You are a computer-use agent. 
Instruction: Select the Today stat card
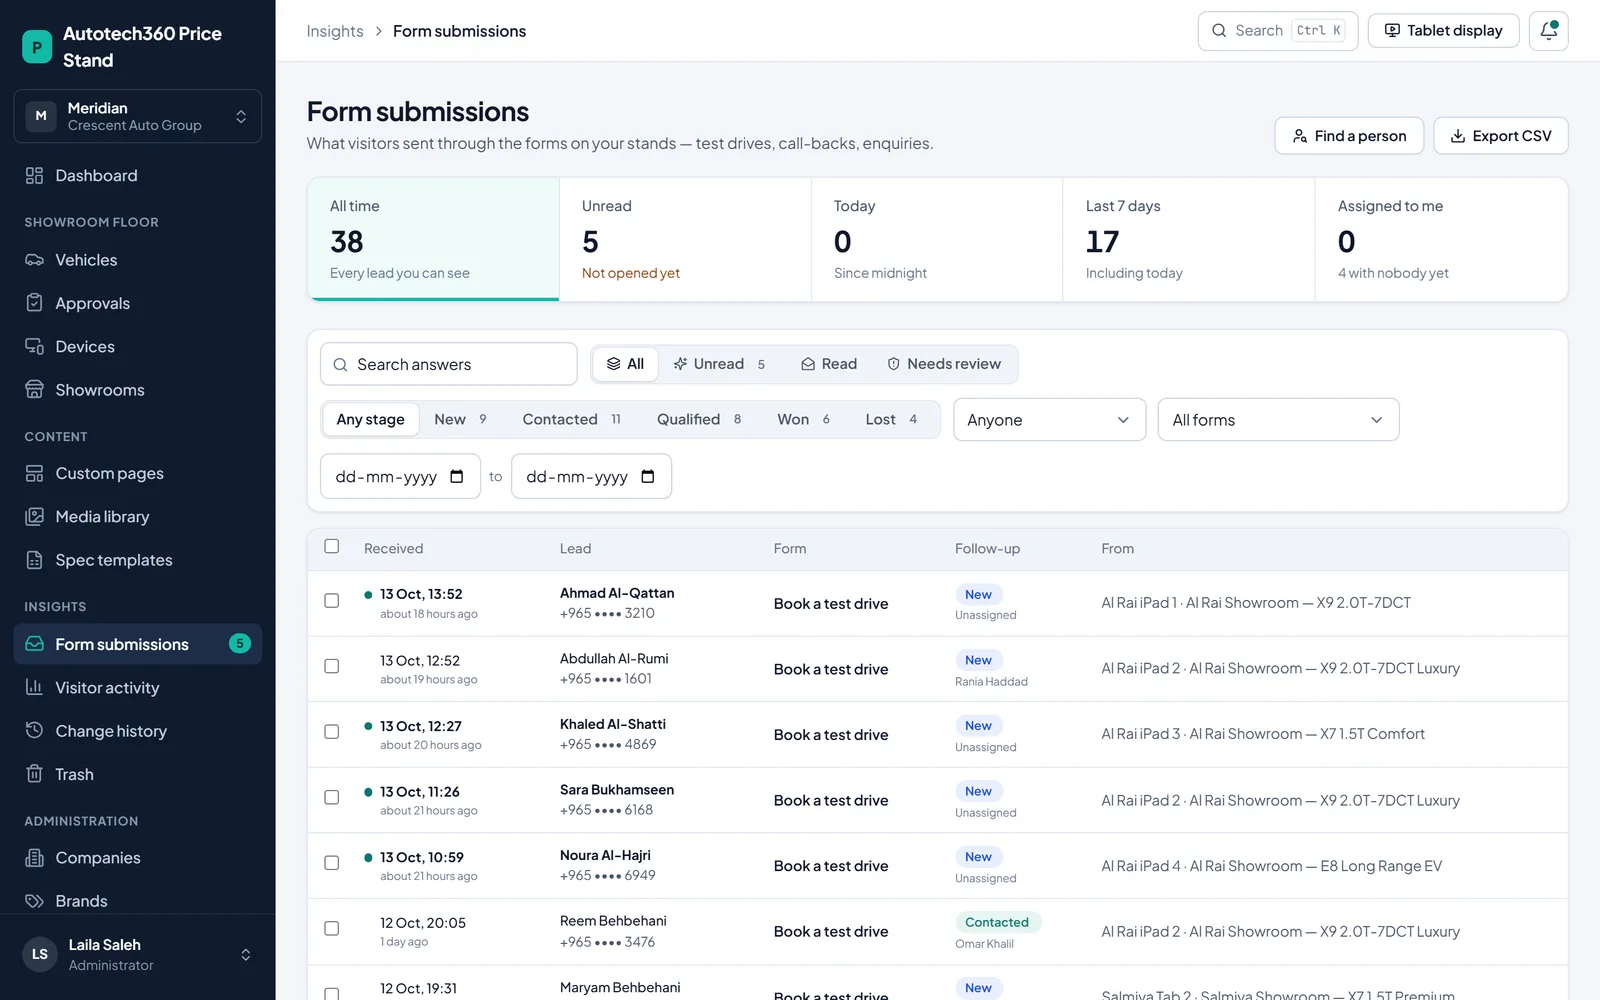coord(937,240)
